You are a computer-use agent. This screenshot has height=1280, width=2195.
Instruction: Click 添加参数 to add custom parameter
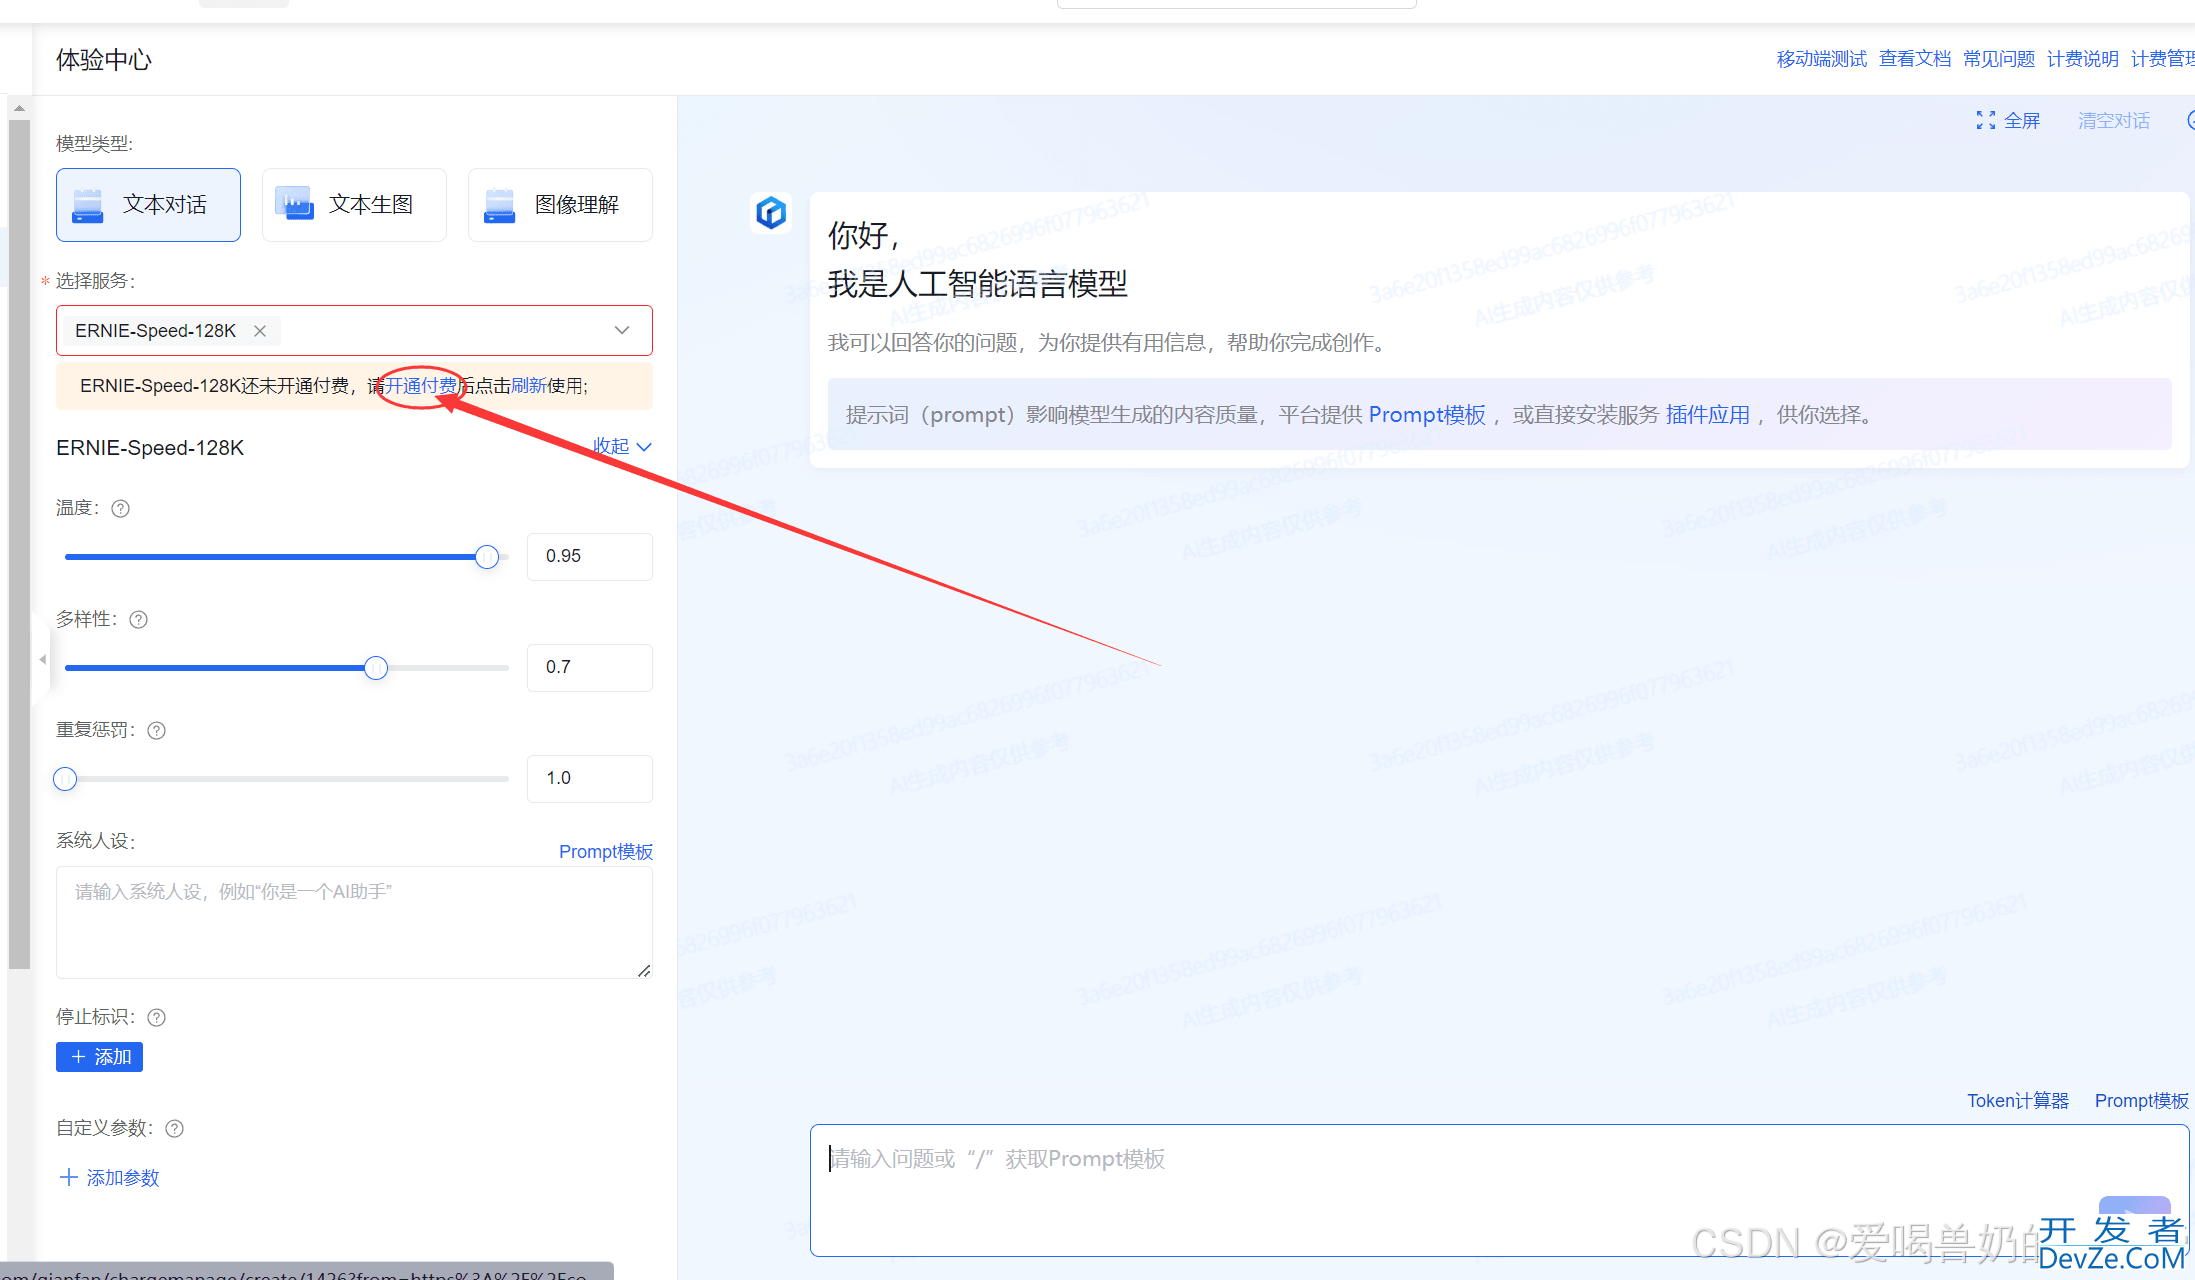point(110,1178)
